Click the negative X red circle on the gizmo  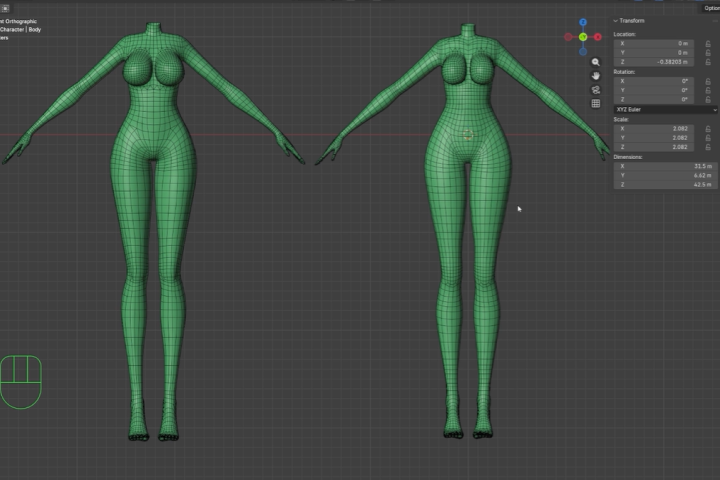[x=568, y=37]
